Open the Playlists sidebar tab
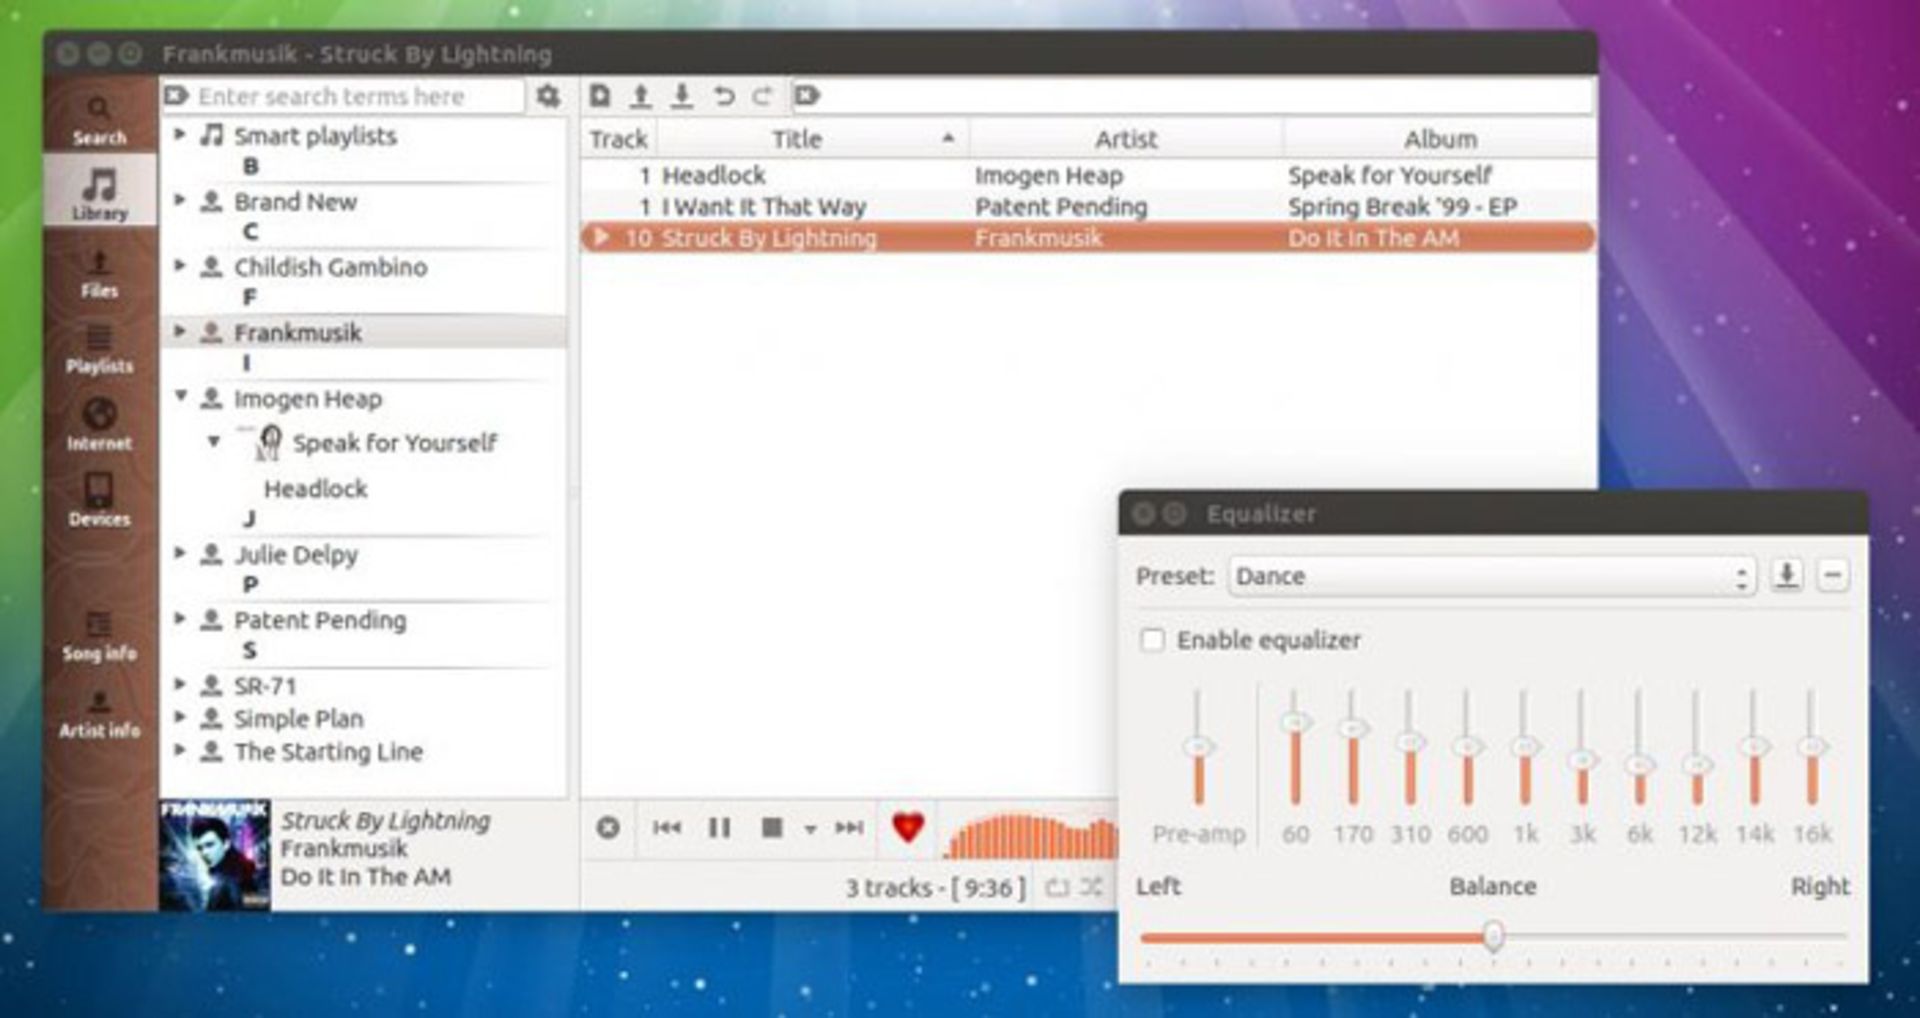This screenshot has width=1920, height=1018. 100,350
